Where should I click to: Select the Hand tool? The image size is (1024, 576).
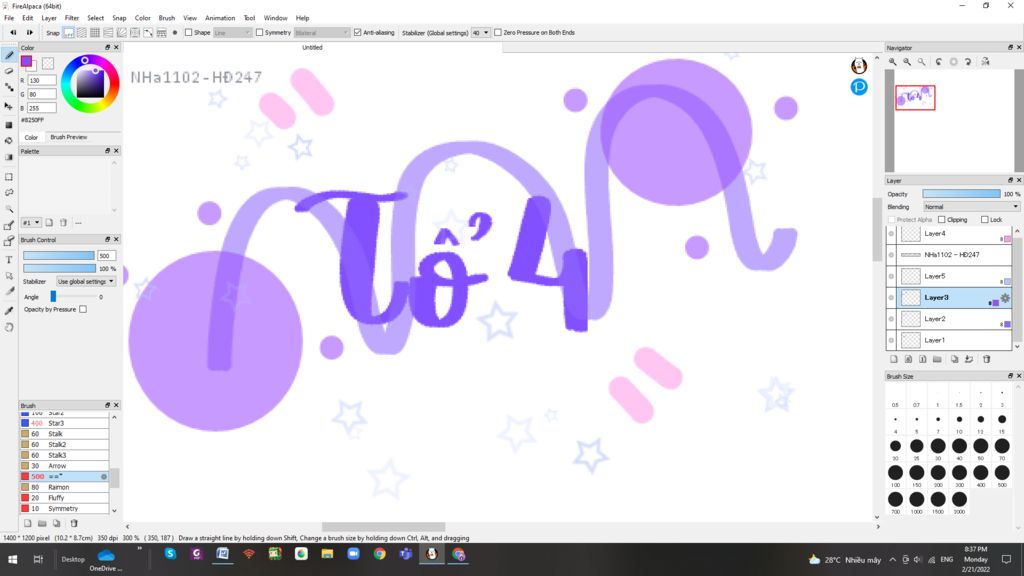(x=9, y=327)
